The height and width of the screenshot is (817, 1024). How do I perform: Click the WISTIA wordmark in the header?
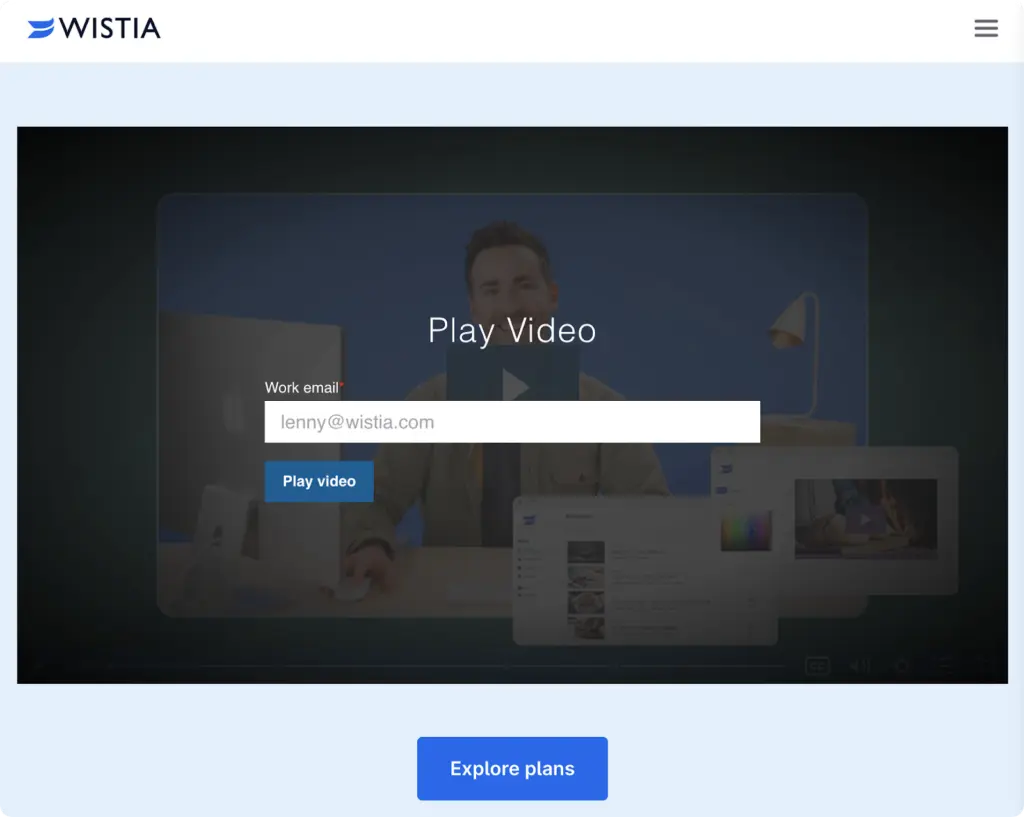pos(110,29)
